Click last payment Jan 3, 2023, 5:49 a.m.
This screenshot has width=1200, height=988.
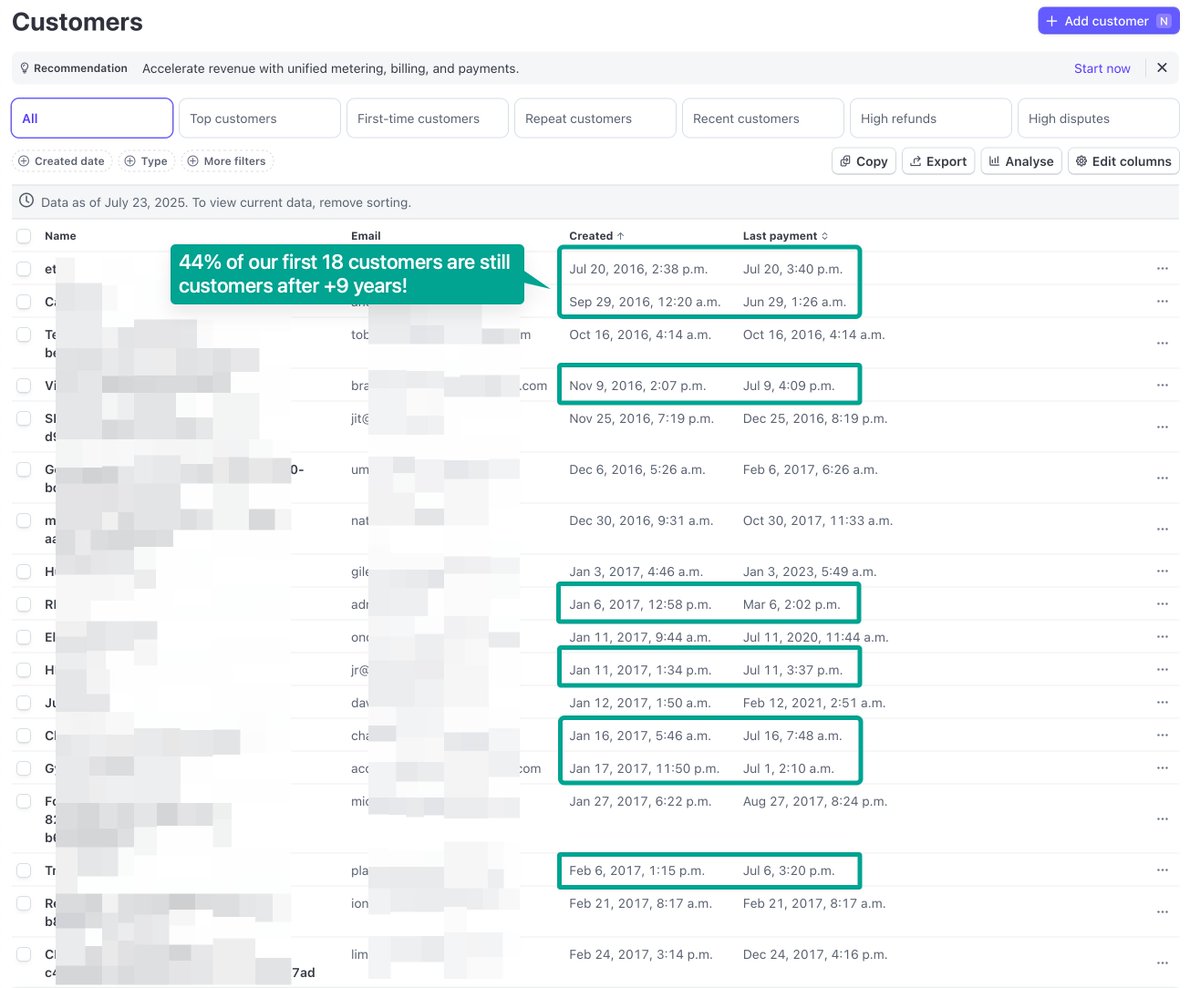pos(810,571)
